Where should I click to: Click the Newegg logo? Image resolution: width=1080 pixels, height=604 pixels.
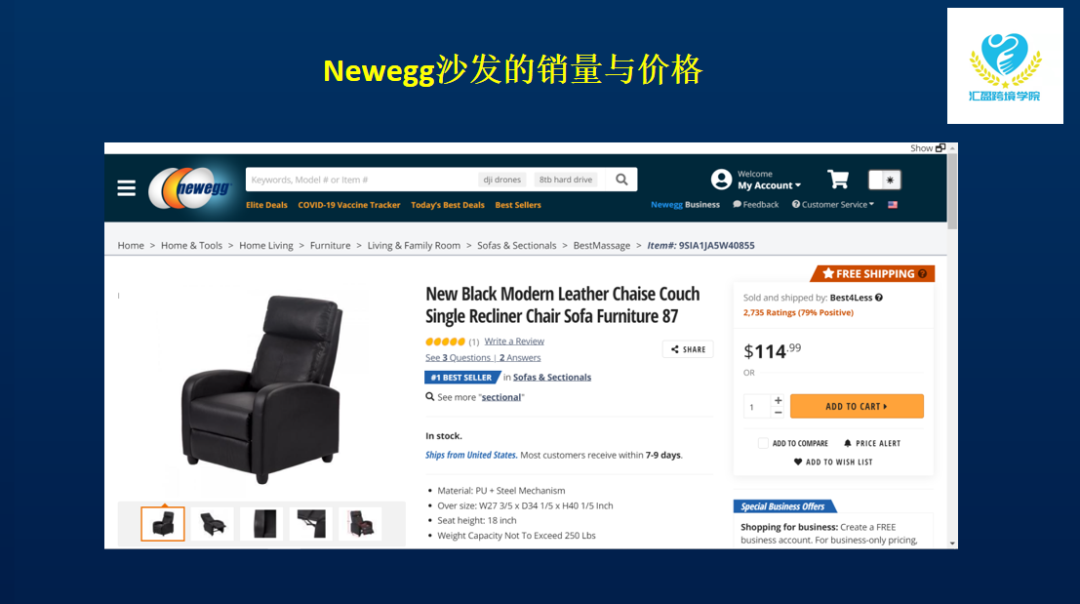point(191,187)
